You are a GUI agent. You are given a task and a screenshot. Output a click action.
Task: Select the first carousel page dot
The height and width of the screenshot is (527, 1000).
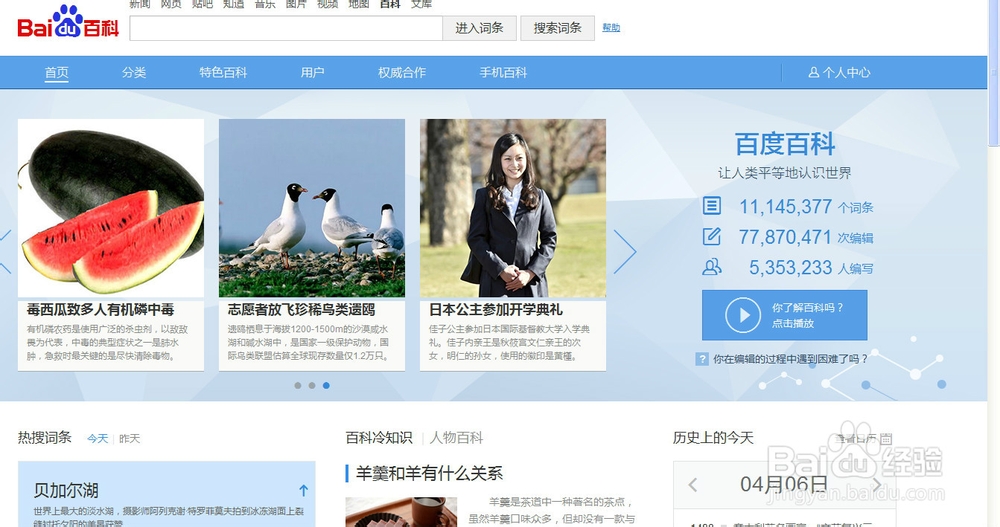tap(298, 385)
